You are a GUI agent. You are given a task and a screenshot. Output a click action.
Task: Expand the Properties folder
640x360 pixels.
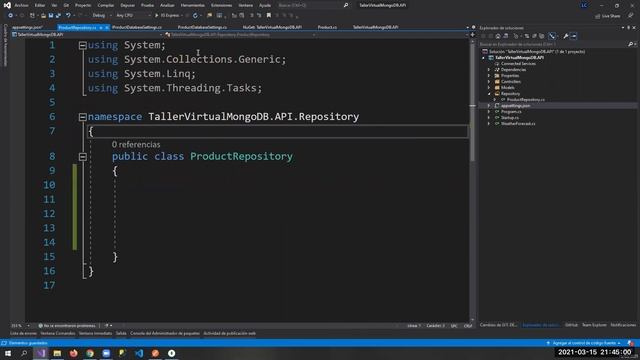pos(489,76)
